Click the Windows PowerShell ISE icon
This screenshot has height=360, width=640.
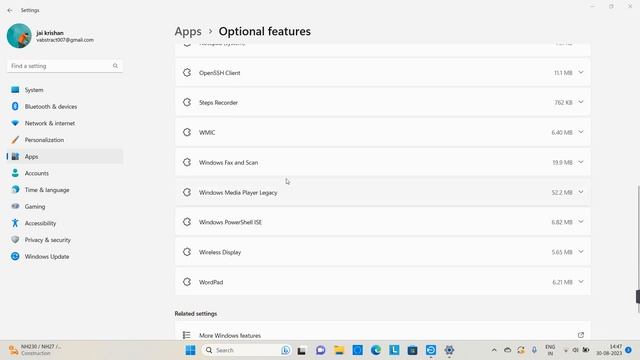tap(187, 222)
